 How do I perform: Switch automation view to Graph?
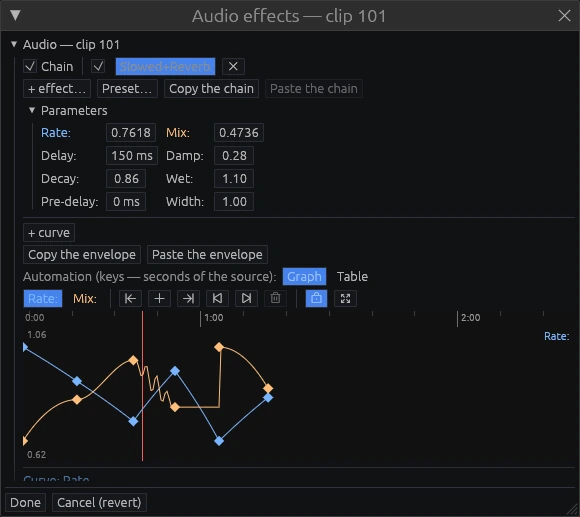coord(304,277)
